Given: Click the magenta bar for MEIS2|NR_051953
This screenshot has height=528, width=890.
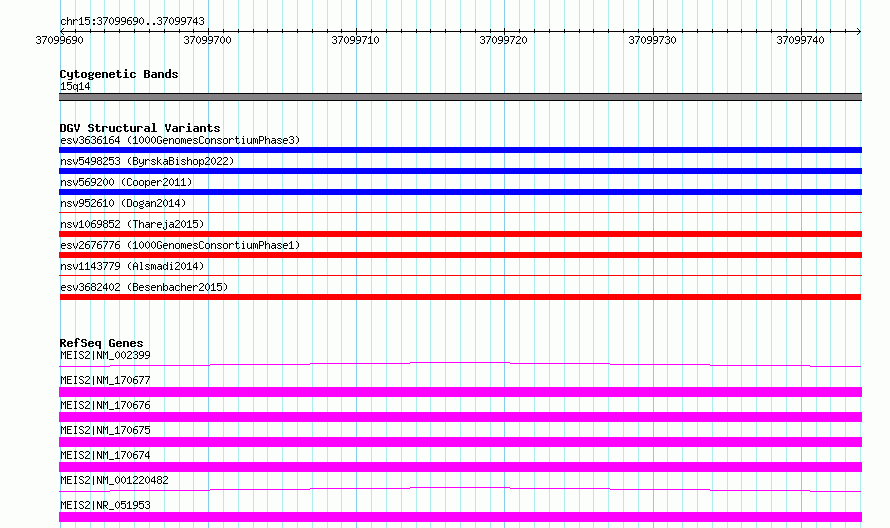Looking at the screenshot, I should (460, 517).
